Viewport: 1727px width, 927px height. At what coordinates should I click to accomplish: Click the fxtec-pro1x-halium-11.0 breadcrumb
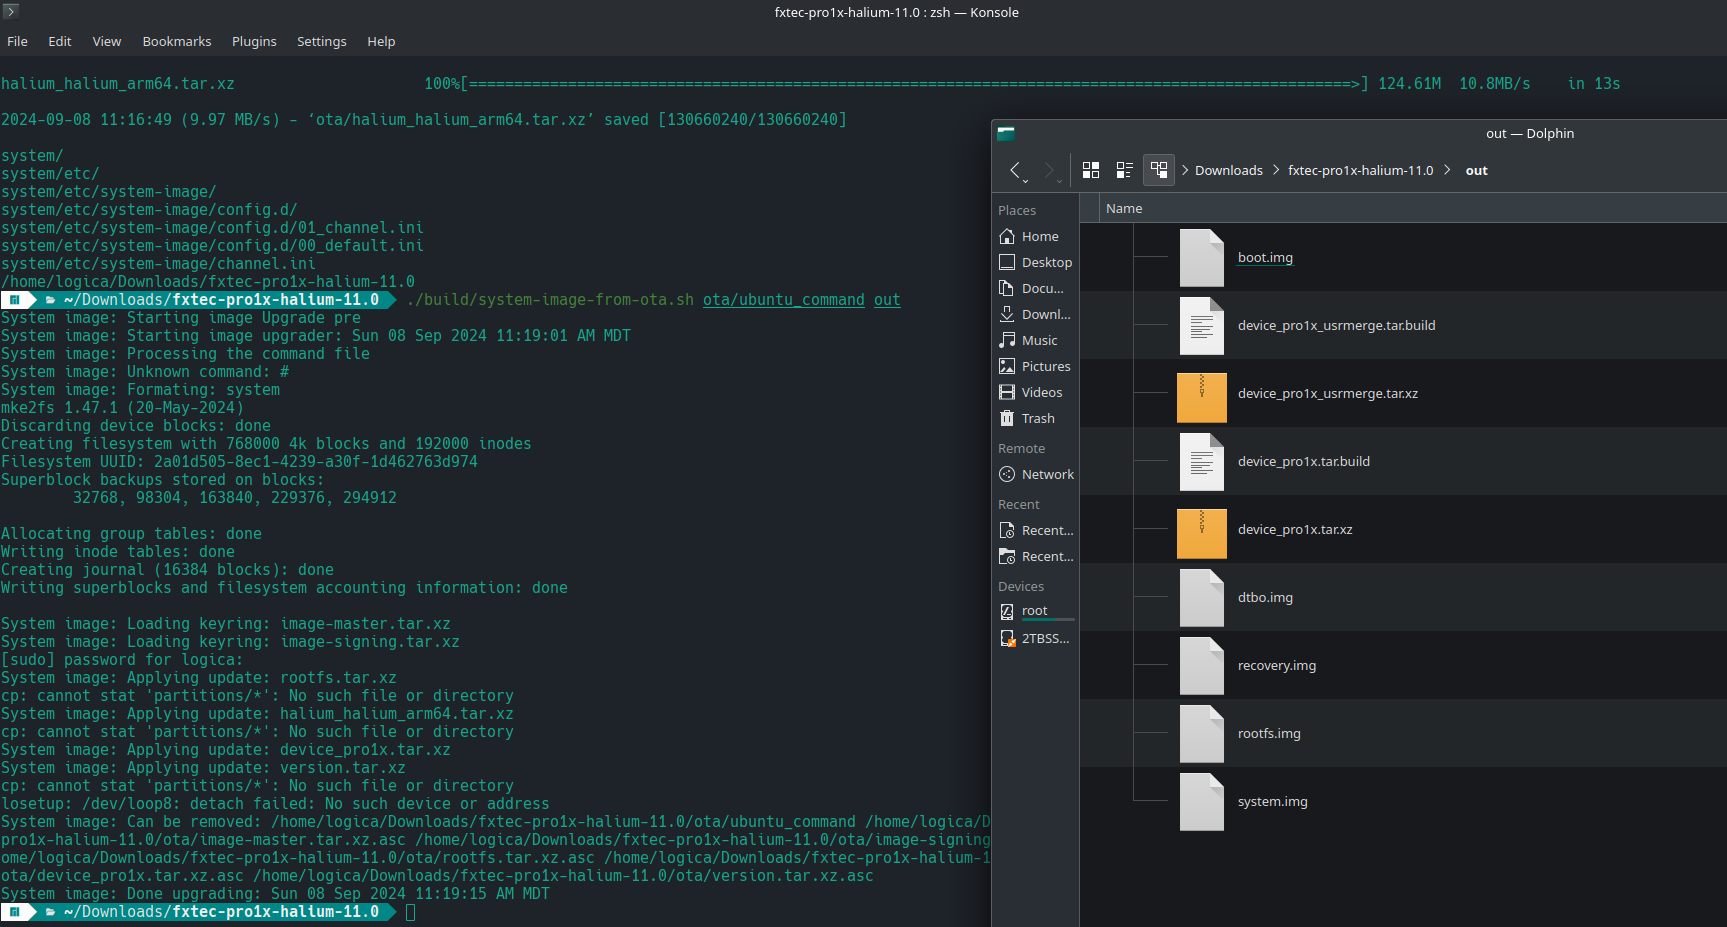[1360, 171]
